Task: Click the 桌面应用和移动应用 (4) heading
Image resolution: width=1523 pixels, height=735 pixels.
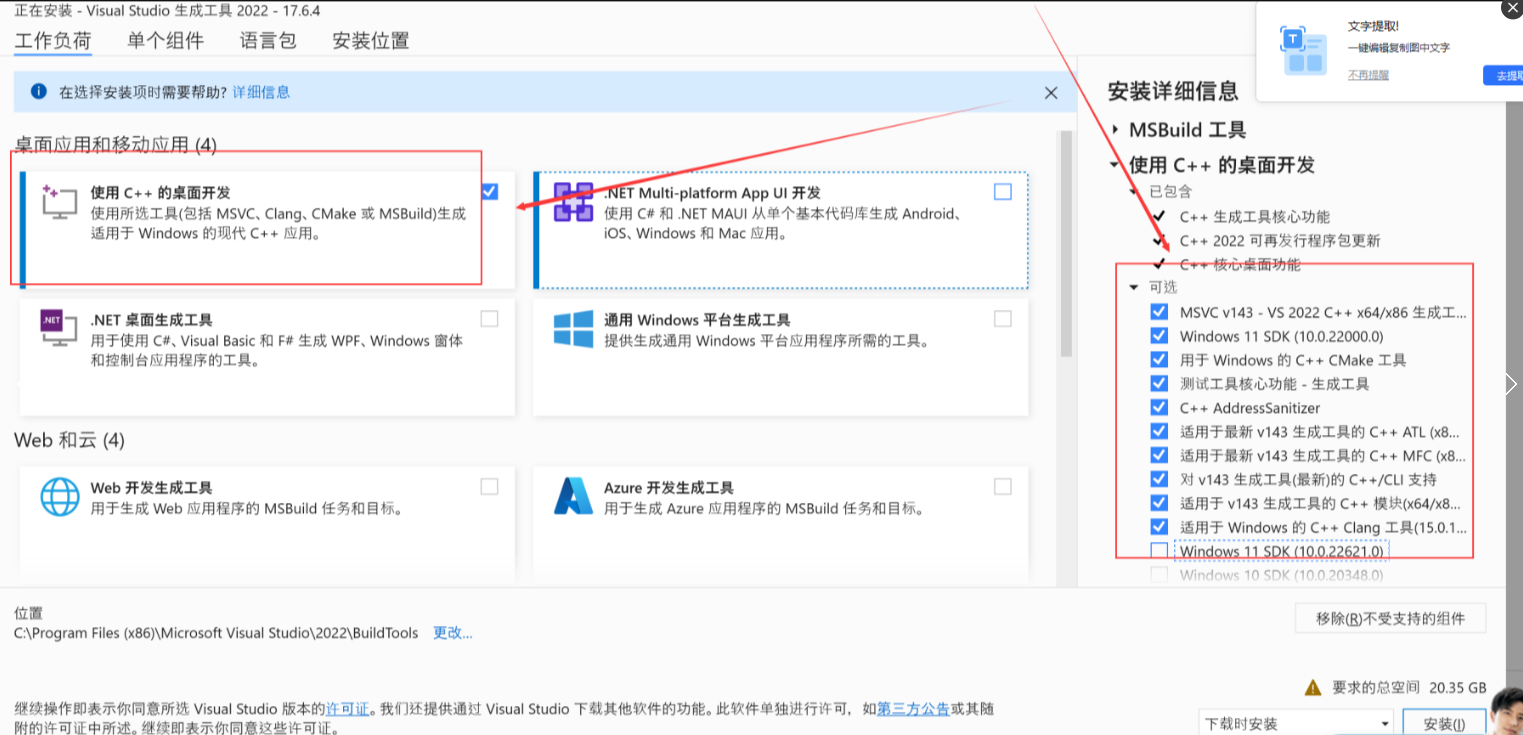Action: click(x=115, y=145)
